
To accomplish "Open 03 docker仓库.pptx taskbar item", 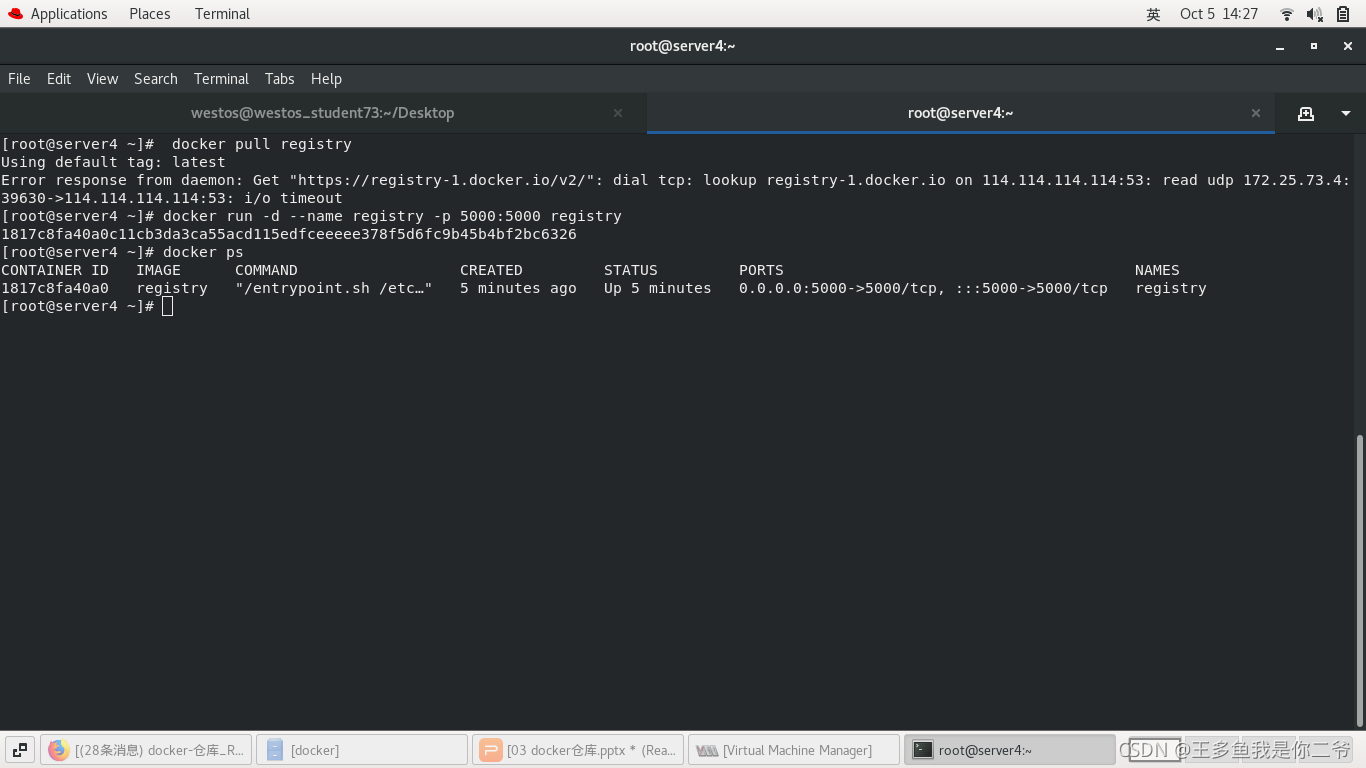I will click(578, 750).
